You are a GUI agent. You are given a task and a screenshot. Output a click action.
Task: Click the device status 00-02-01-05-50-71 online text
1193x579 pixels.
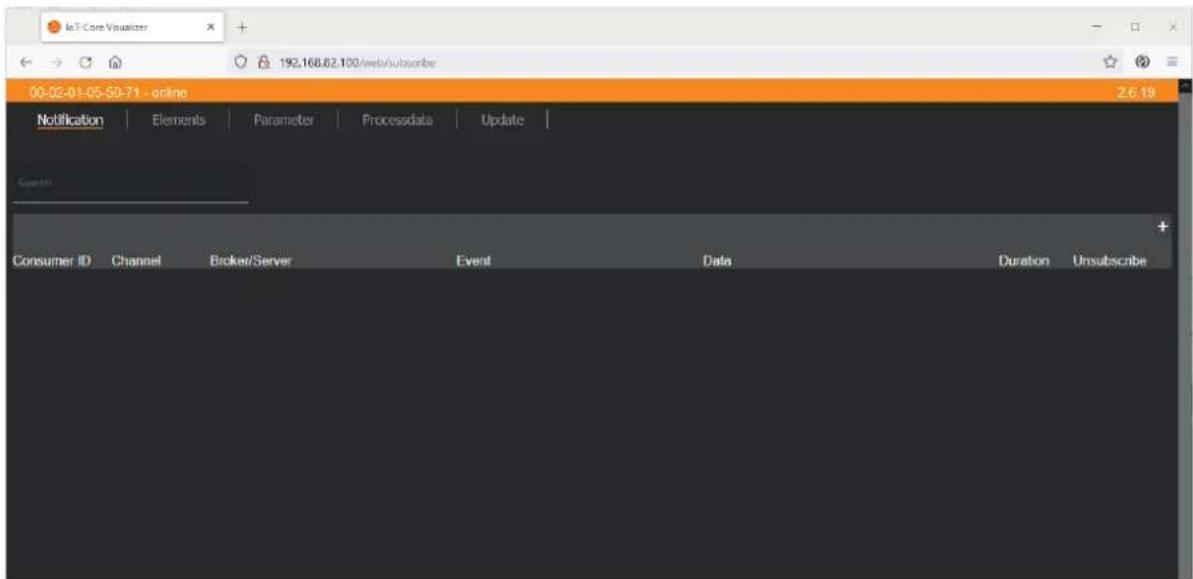coord(108,93)
